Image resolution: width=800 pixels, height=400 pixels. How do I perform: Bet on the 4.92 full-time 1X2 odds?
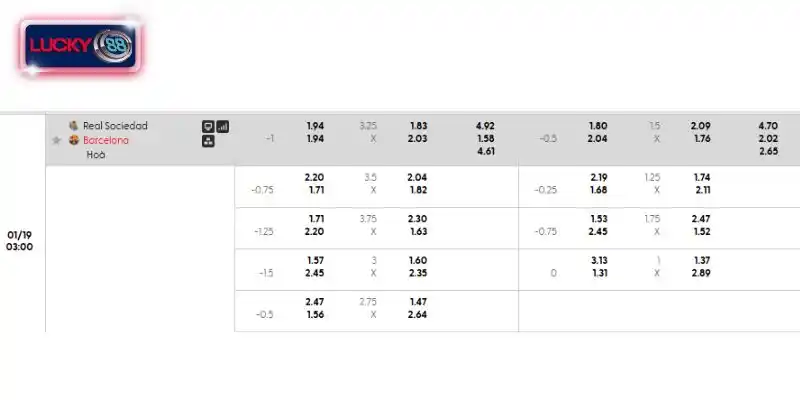click(x=486, y=126)
